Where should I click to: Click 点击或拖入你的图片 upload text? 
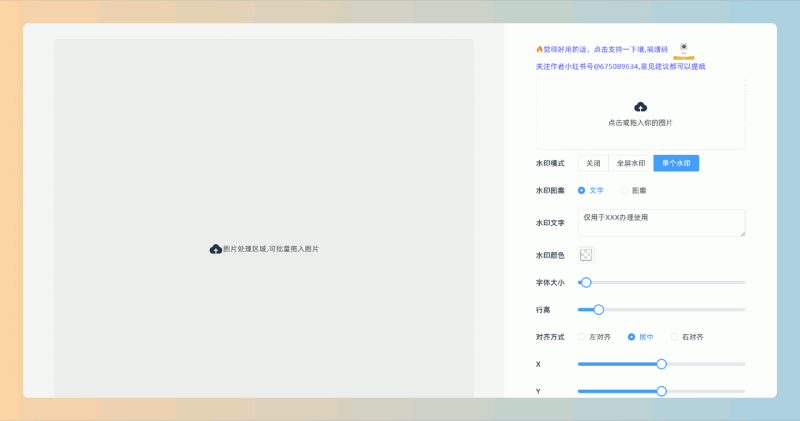tap(640, 123)
